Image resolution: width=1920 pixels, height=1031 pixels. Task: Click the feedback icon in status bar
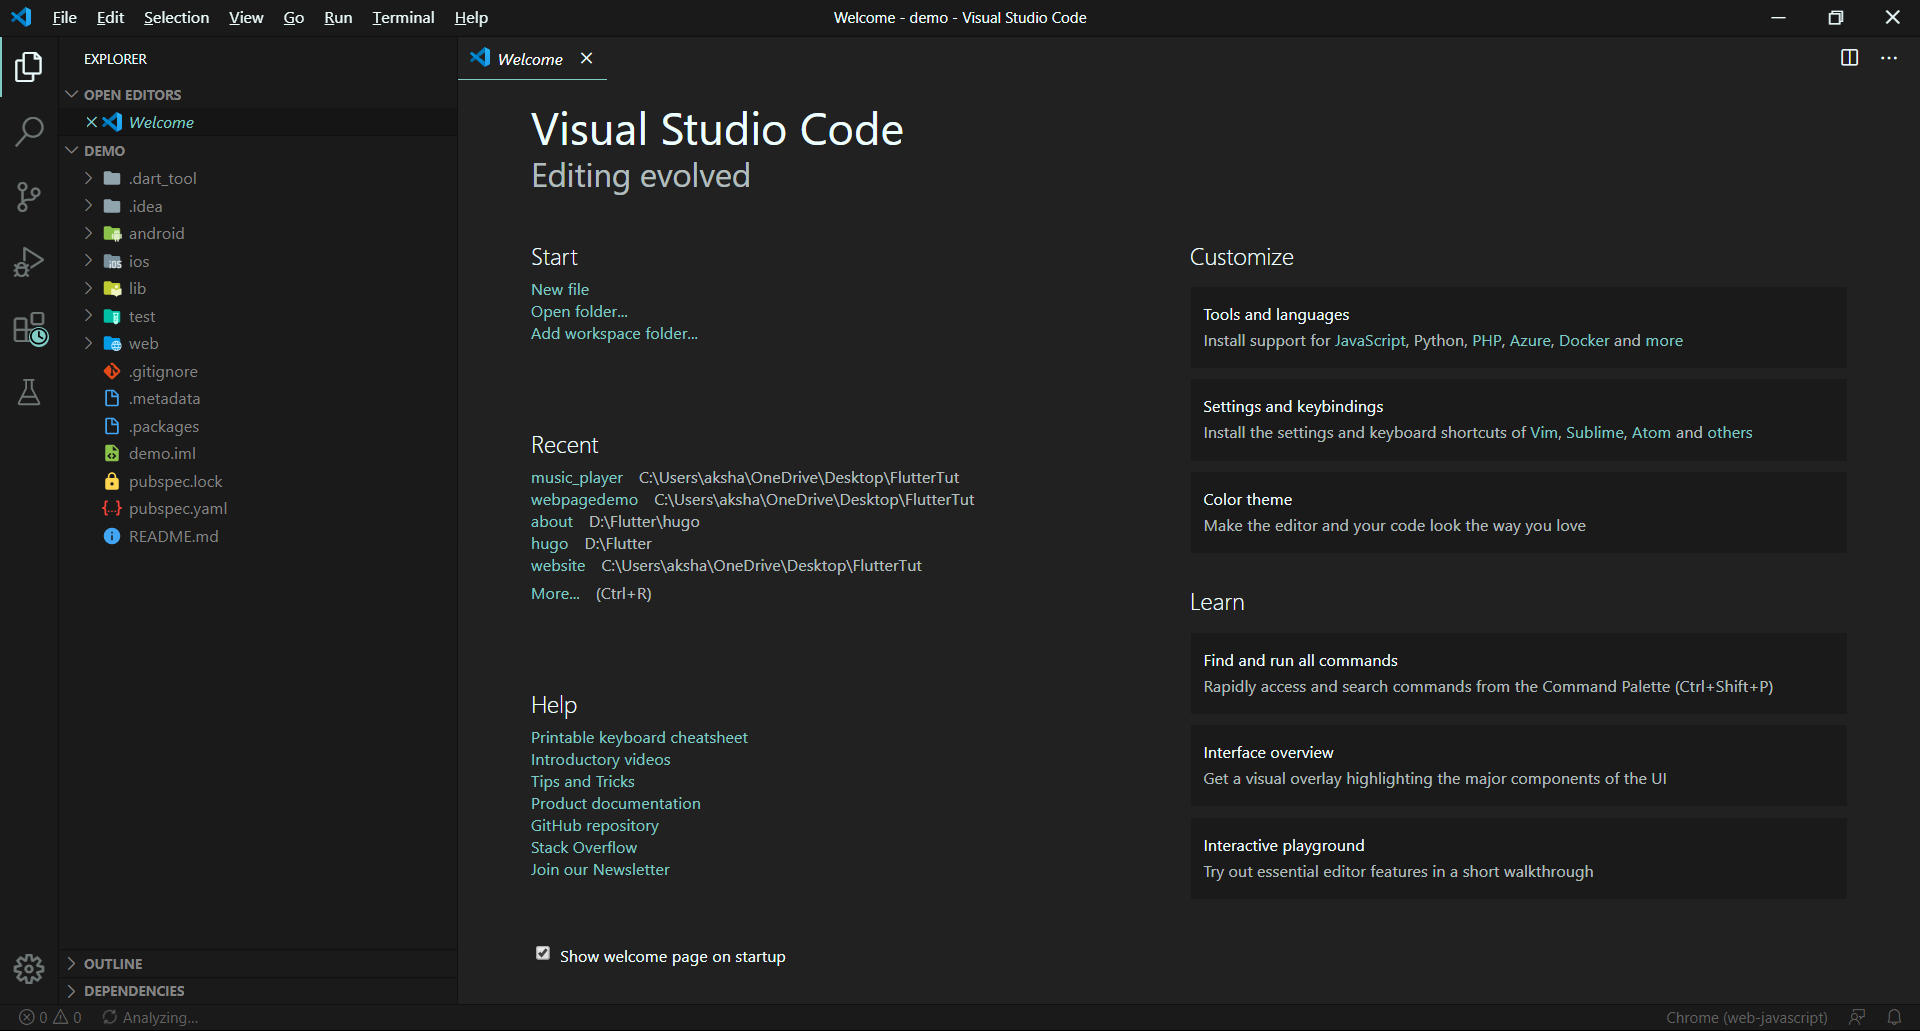coord(1857,1017)
